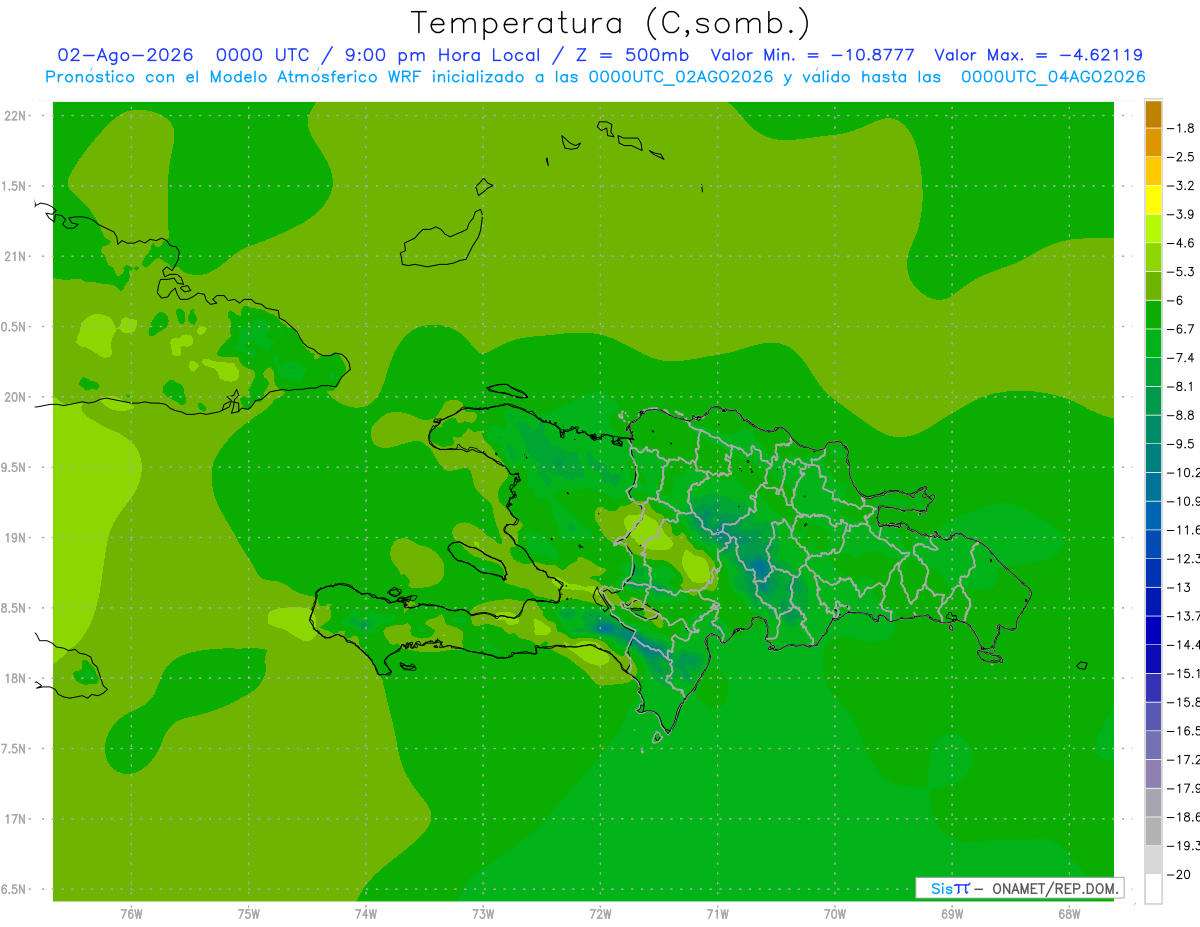Screen dimensions: 1200x927
Task: Click the '-15.1' colorbar value
Action: (x=1185, y=673)
